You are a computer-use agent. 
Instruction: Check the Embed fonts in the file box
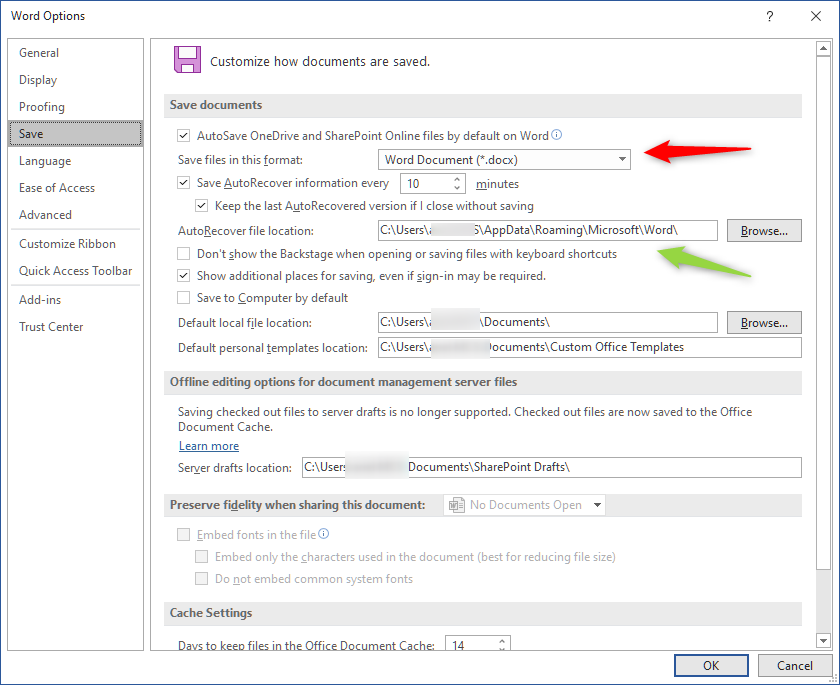tap(183, 535)
